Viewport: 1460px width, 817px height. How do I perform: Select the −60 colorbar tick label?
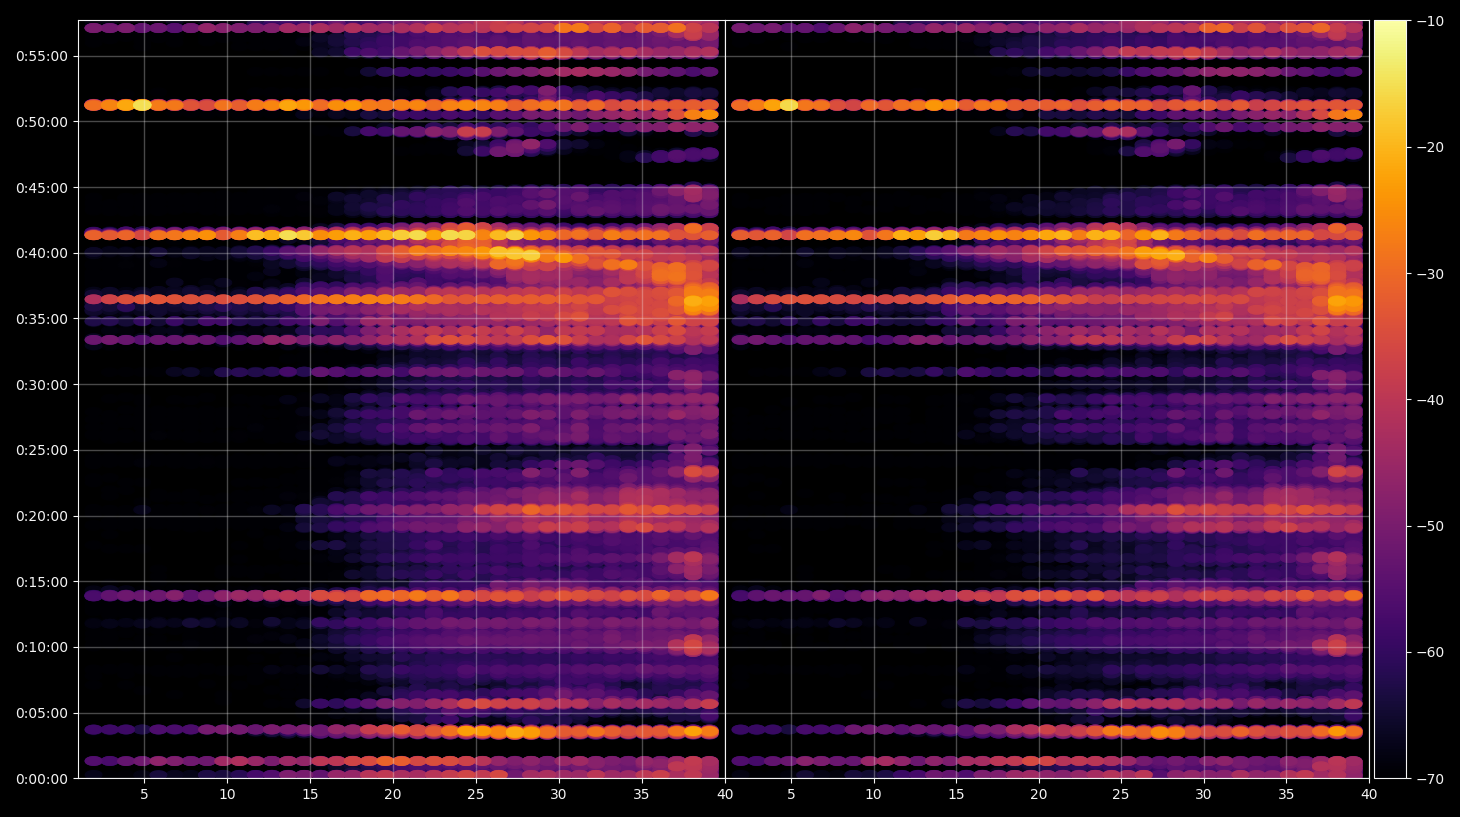[1431, 652]
